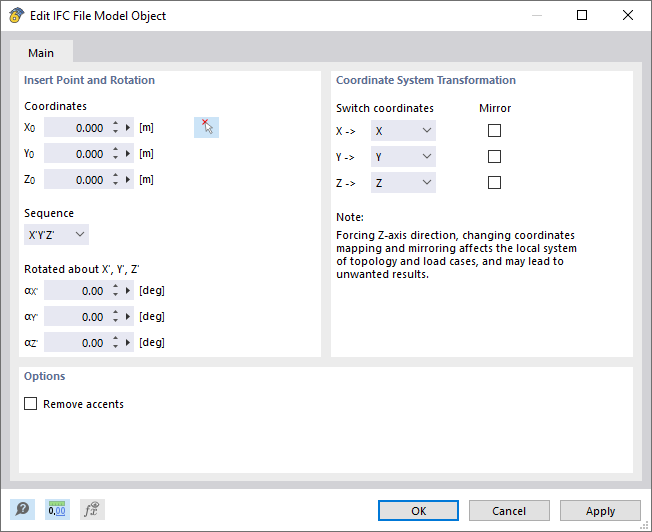The width and height of the screenshot is (652, 532).
Task: Enable mirror for the X coordinate
Action: tap(494, 131)
